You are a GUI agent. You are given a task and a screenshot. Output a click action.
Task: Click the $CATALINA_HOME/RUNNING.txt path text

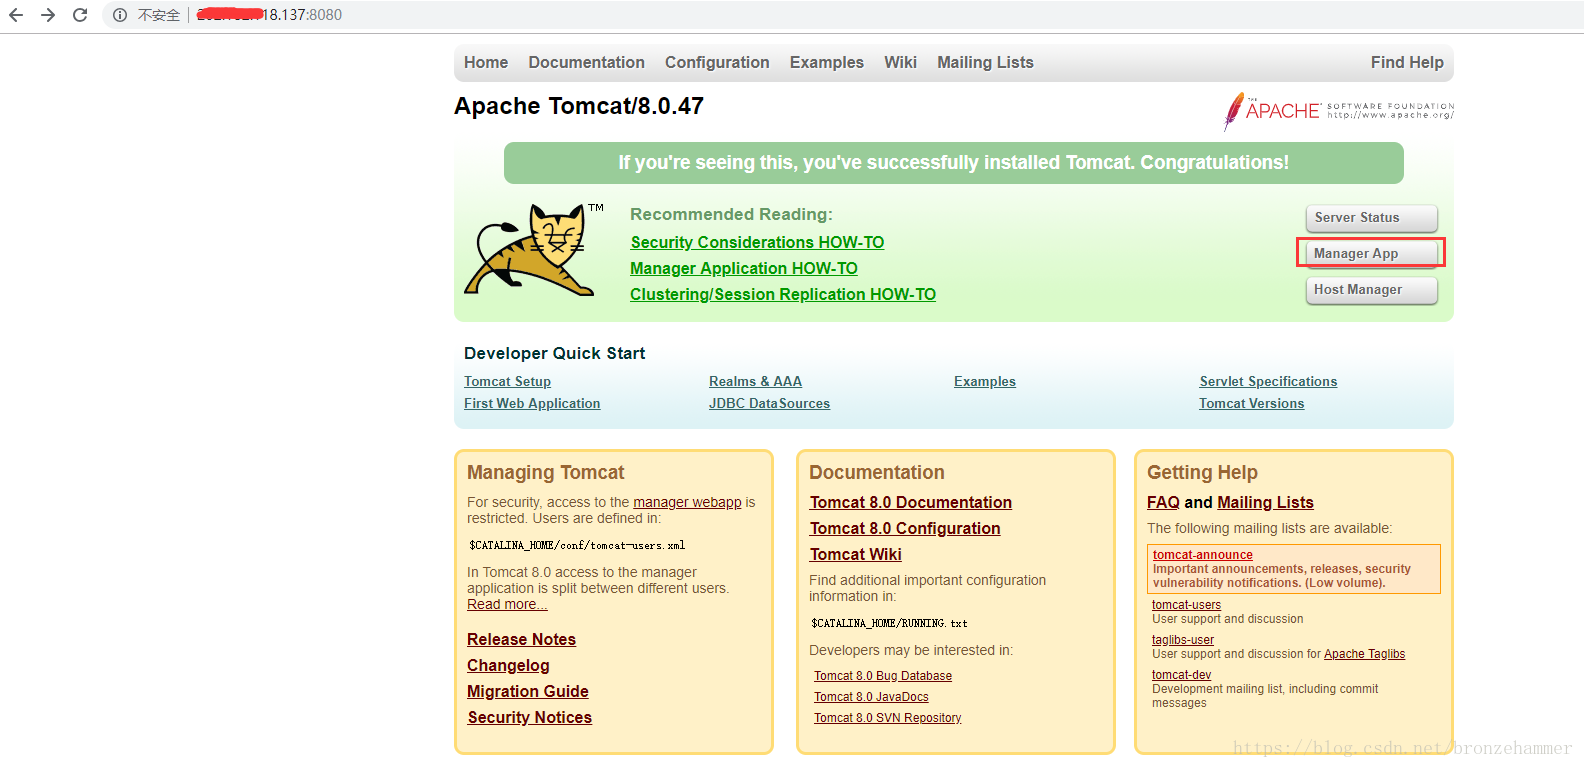click(x=889, y=623)
